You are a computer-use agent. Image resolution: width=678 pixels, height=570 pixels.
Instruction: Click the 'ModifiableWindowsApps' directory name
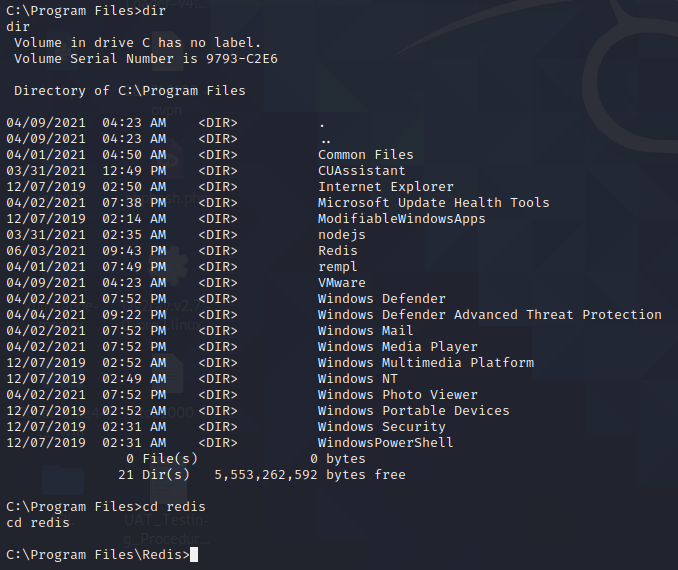tap(402, 219)
